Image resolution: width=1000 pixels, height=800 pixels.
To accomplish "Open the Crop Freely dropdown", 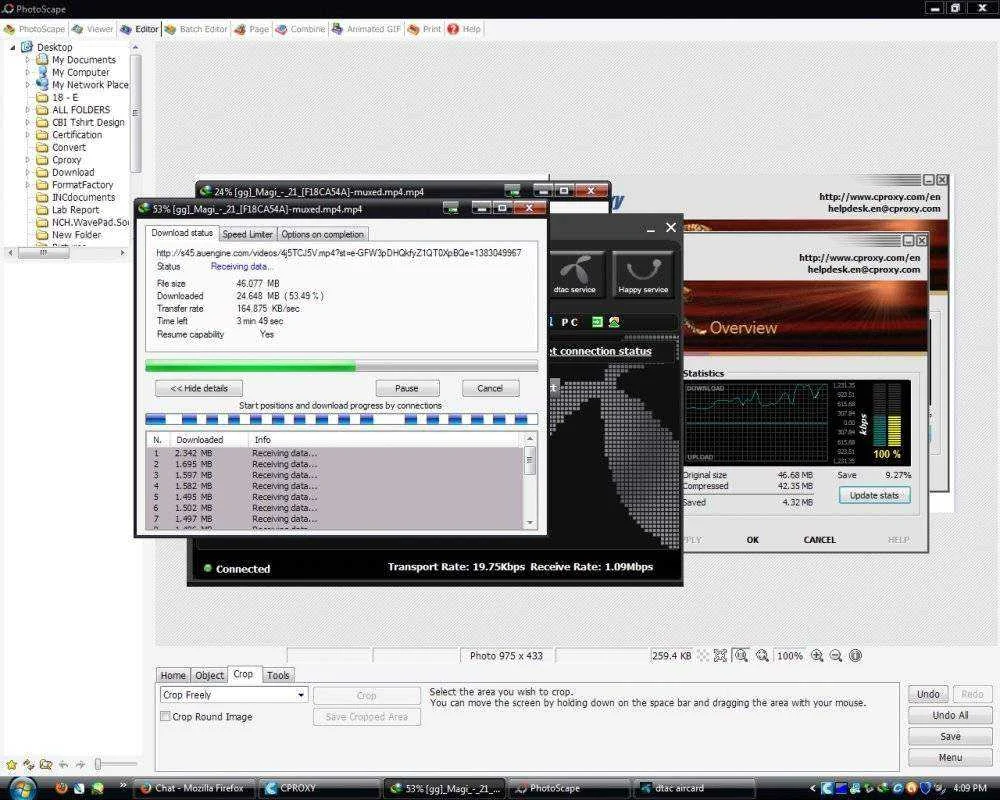I will (233, 695).
